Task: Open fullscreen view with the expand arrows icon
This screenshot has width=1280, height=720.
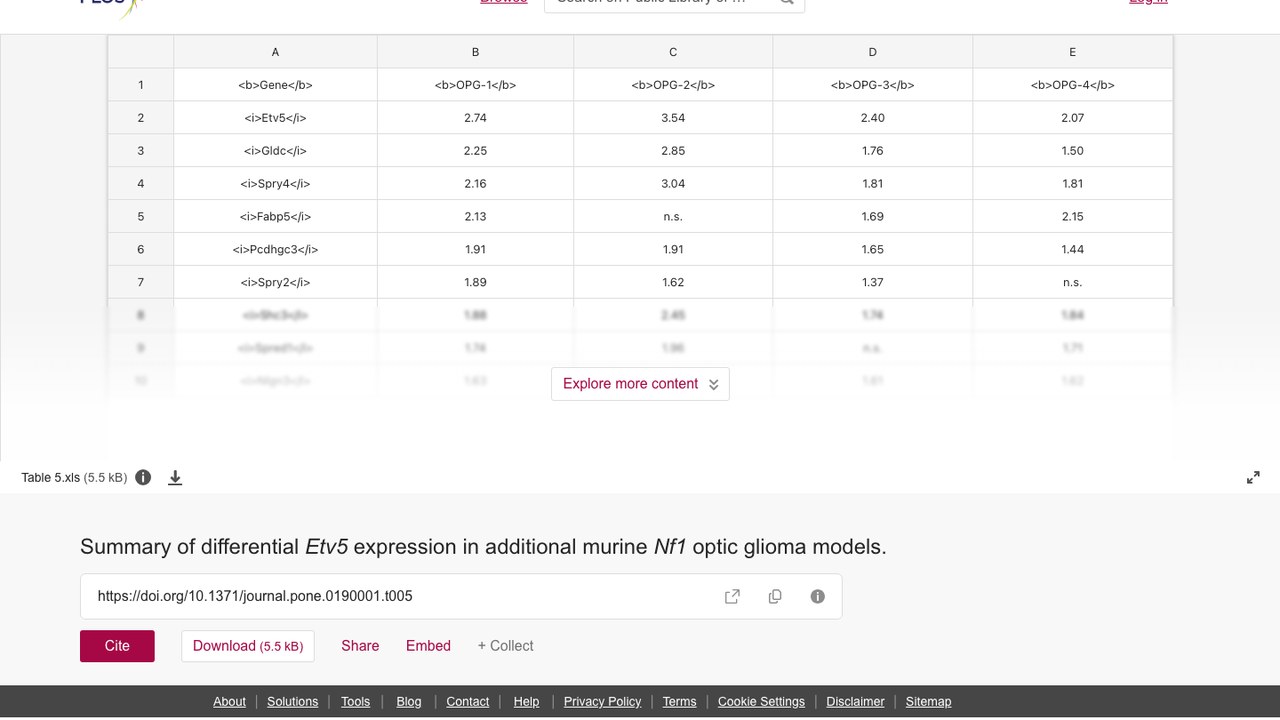Action: point(1253,478)
